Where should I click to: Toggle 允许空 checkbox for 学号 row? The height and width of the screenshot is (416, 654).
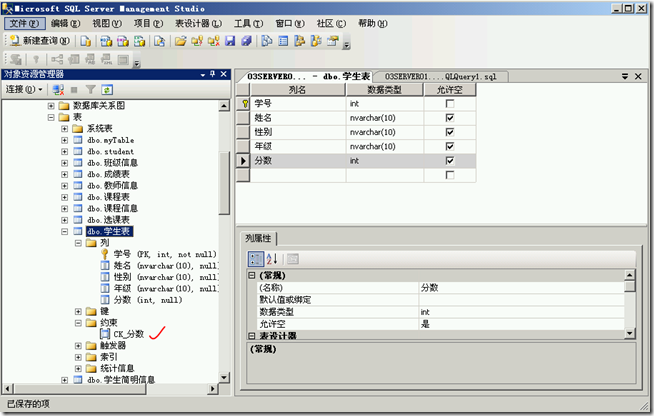pos(450,103)
